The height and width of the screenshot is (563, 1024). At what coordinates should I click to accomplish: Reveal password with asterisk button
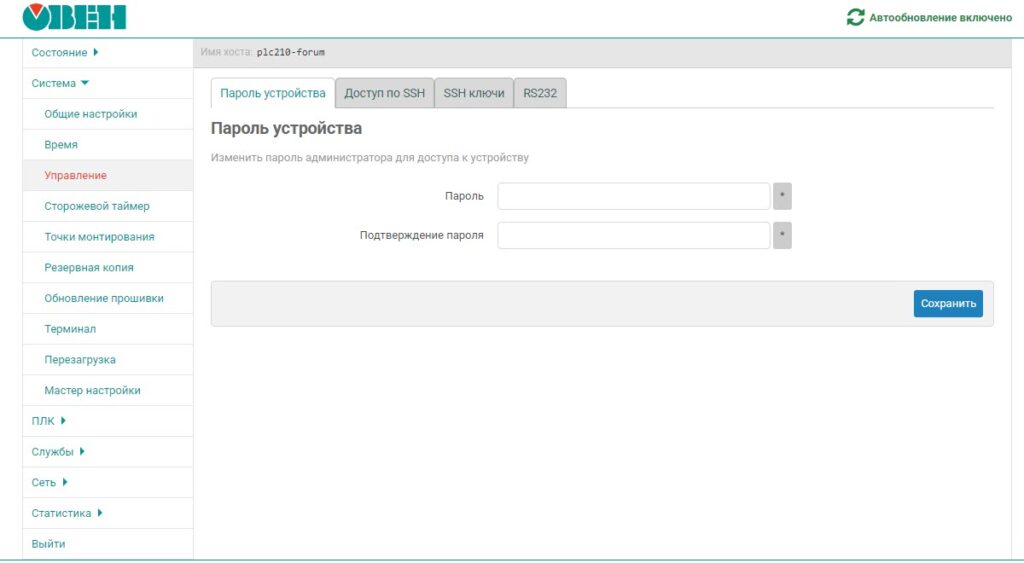pyautogui.click(x=782, y=196)
